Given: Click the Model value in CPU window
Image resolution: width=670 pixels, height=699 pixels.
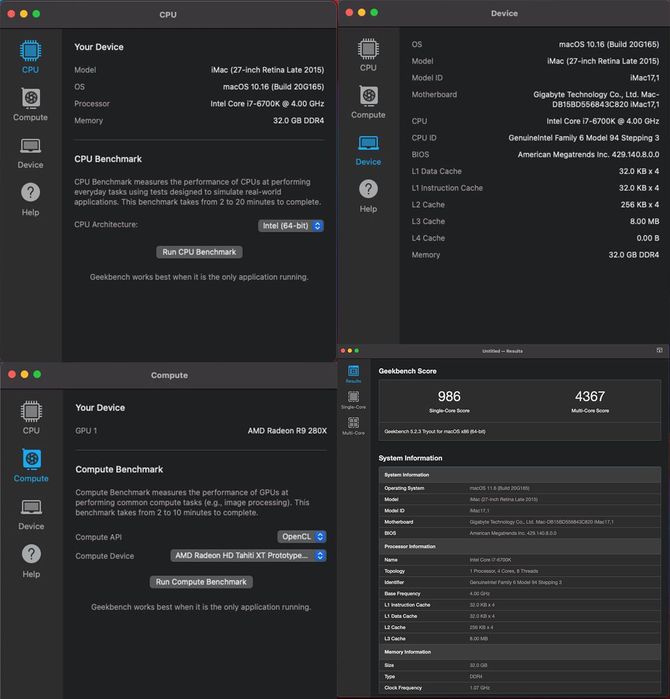Looking at the screenshot, I should tap(267, 70).
